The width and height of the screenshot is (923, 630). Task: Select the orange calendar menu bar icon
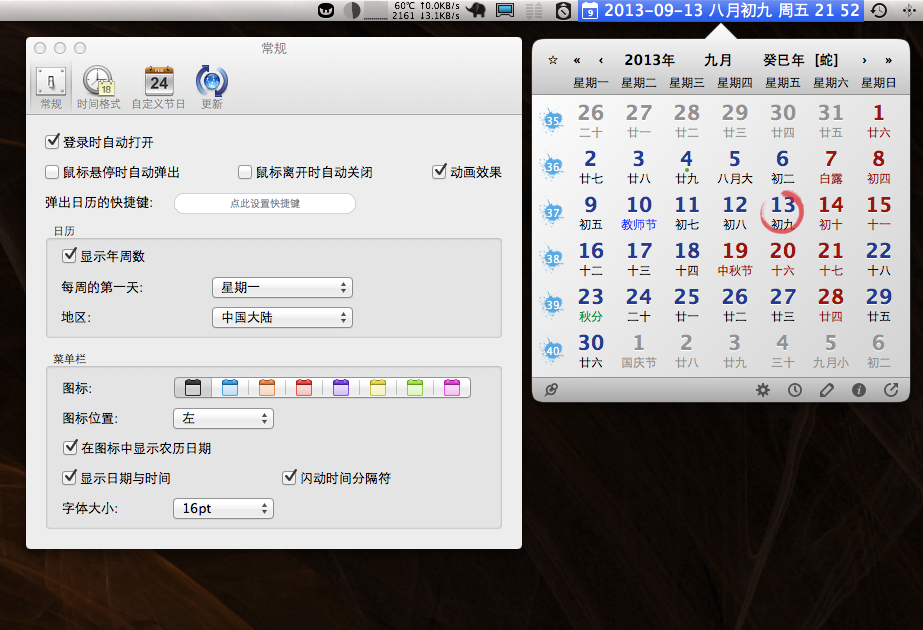[x=267, y=387]
